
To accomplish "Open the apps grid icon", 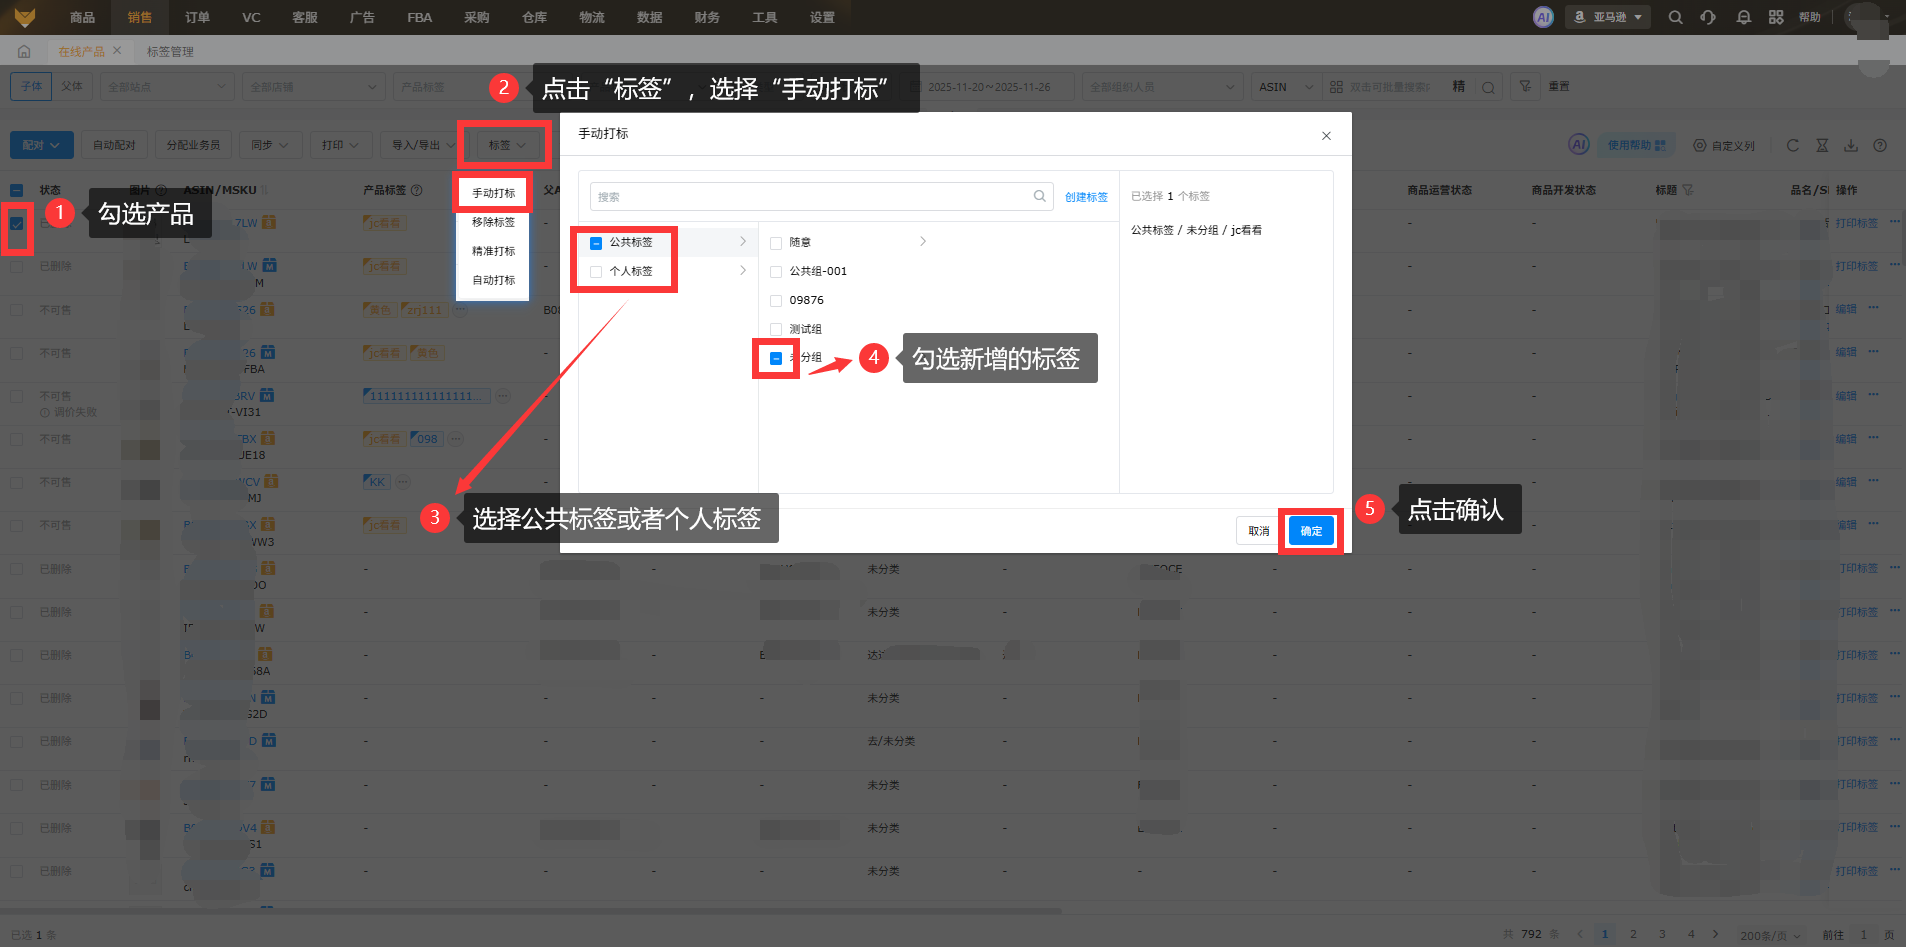I will pyautogui.click(x=1776, y=17).
